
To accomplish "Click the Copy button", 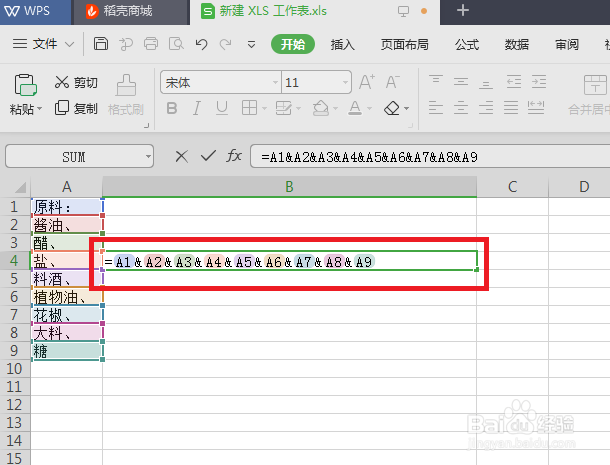I will pos(76,108).
